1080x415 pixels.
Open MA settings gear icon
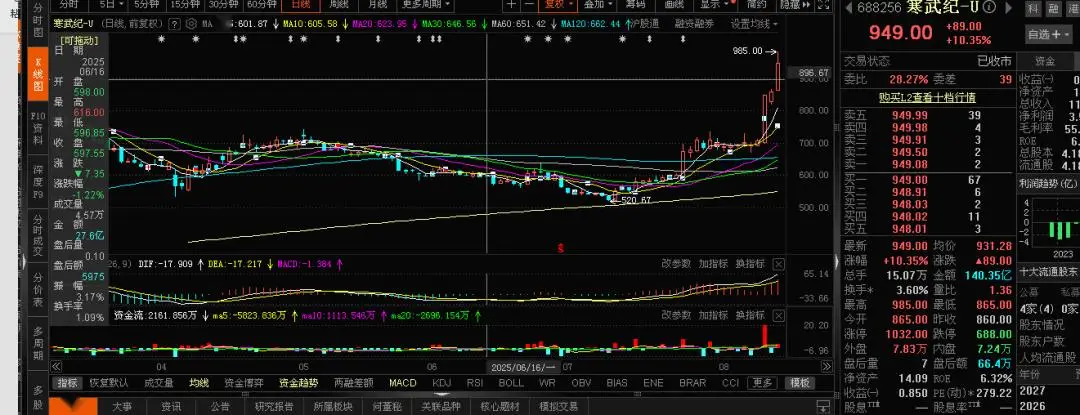click(x=191, y=23)
